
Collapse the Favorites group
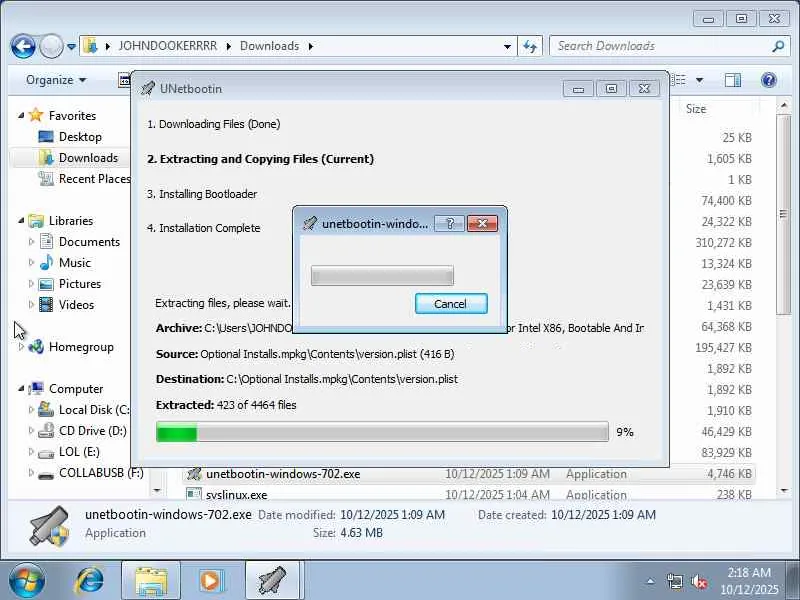[21, 116]
